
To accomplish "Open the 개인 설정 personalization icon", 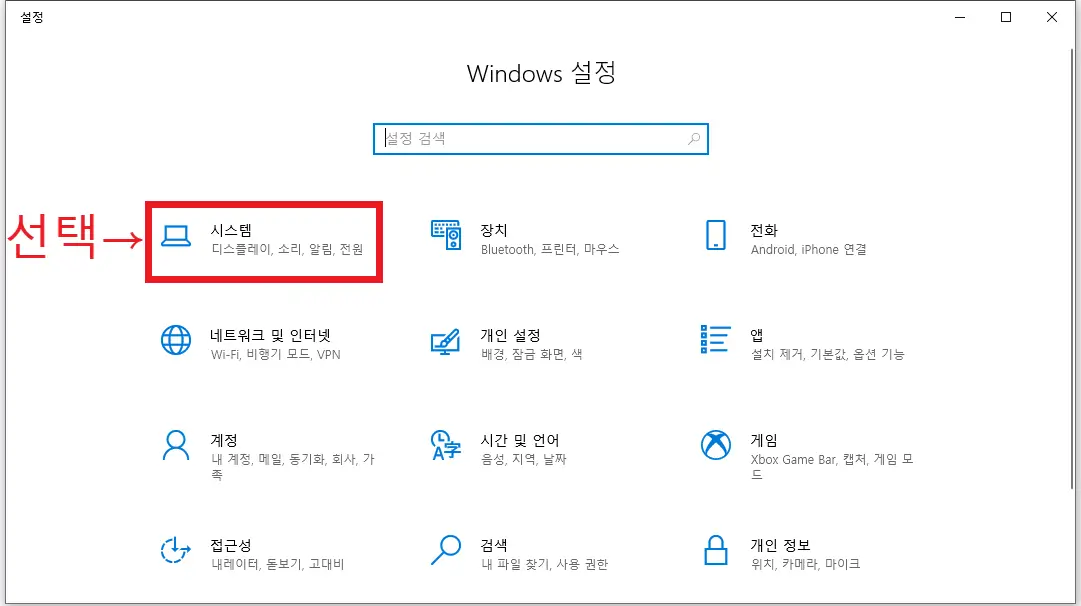I will click(445, 341).
